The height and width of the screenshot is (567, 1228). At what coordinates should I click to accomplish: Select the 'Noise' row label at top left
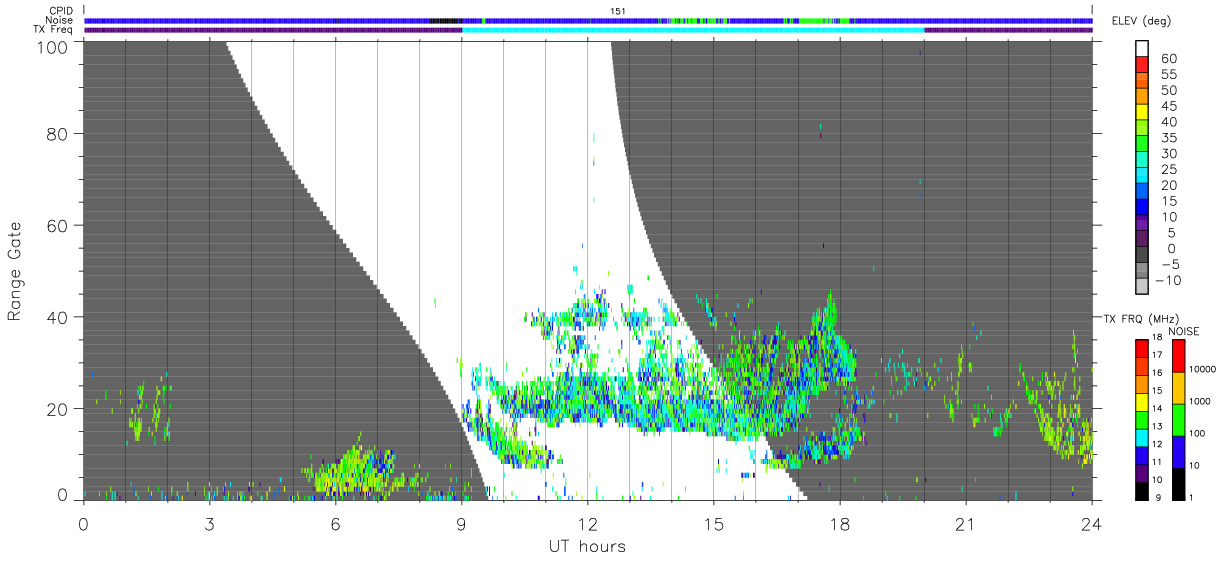click(59, 20)
